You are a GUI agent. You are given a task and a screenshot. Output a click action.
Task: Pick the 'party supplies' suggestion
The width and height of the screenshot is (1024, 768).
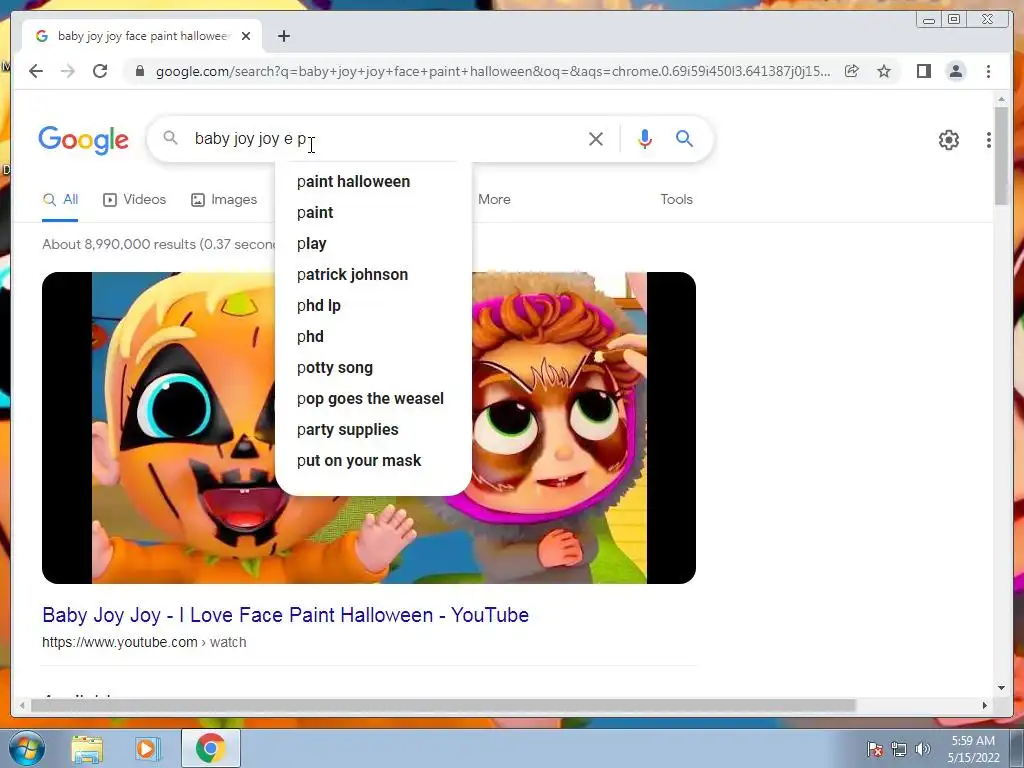click(373, 430)
